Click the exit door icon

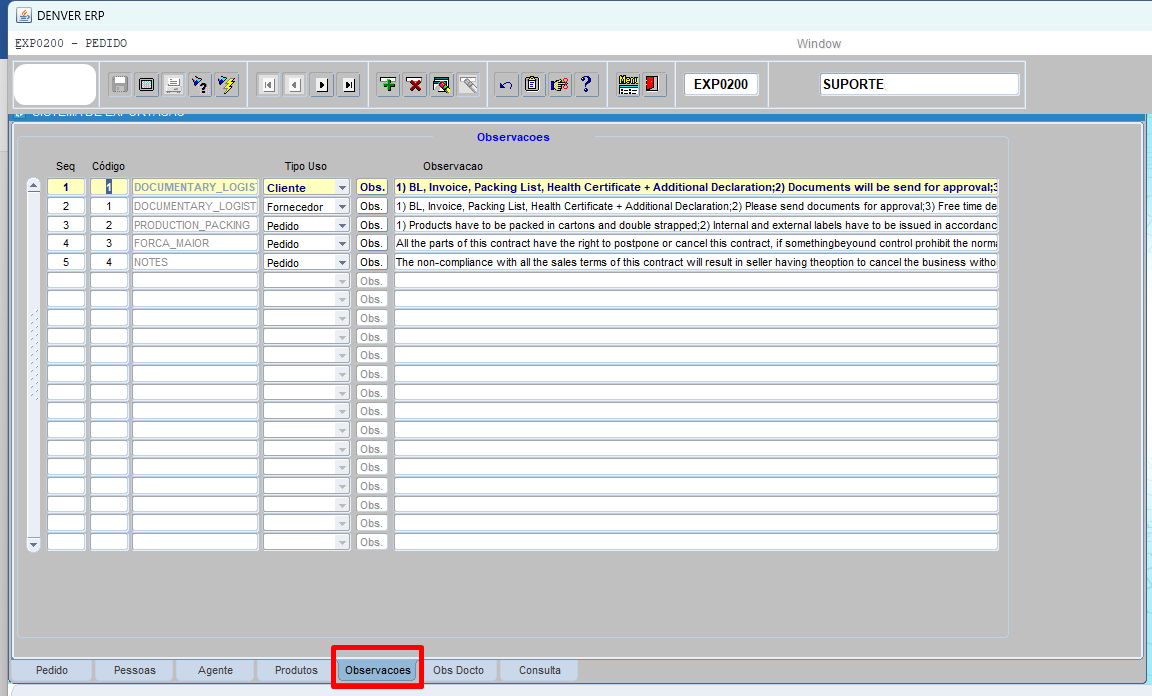(x=654, y=85)
